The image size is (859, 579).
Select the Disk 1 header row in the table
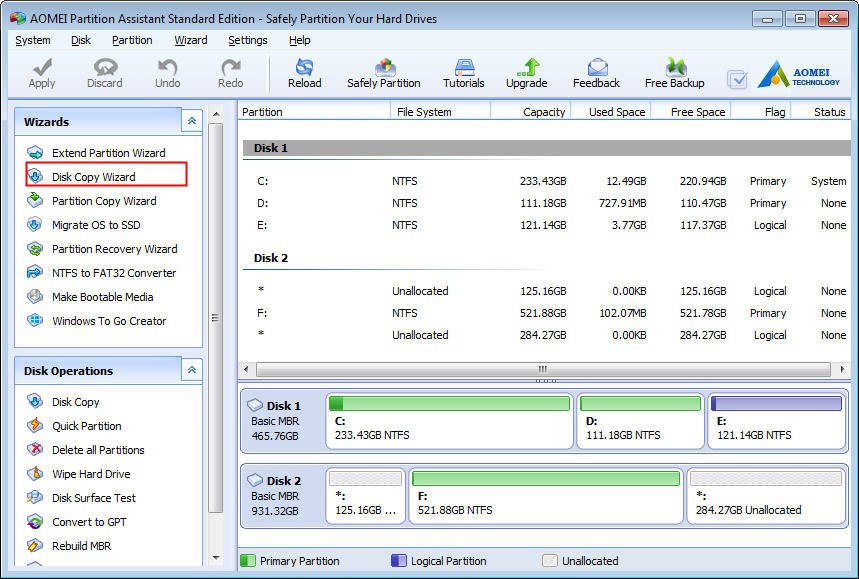point(546,148)
